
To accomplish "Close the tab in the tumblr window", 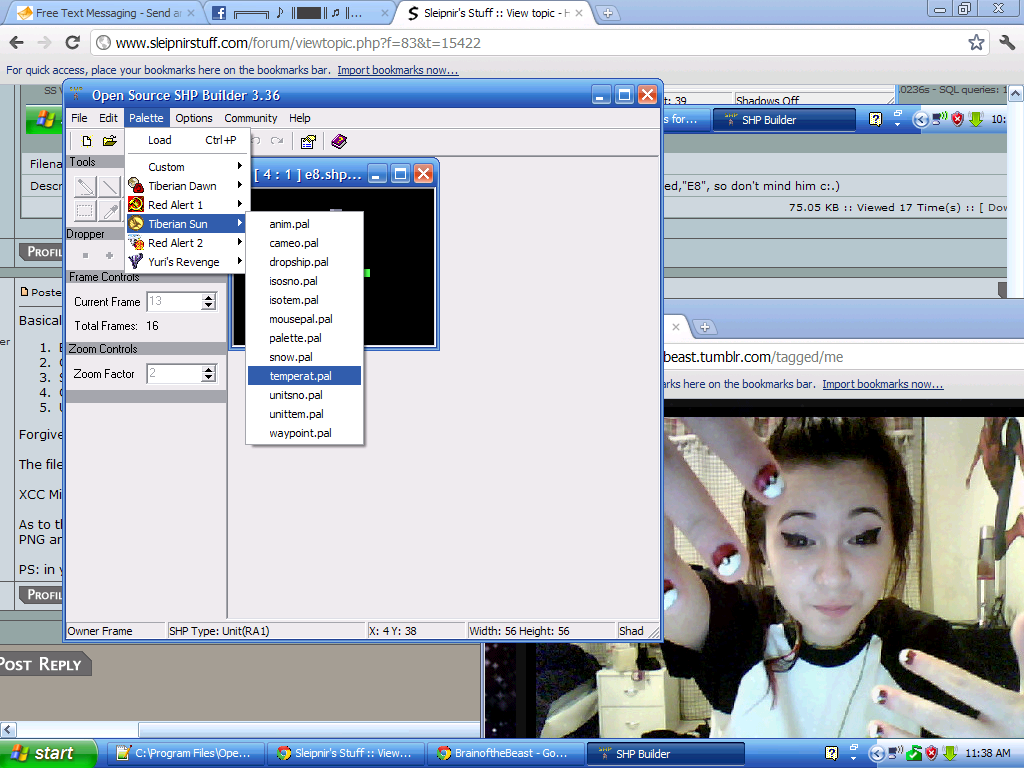I will (676, 327).
